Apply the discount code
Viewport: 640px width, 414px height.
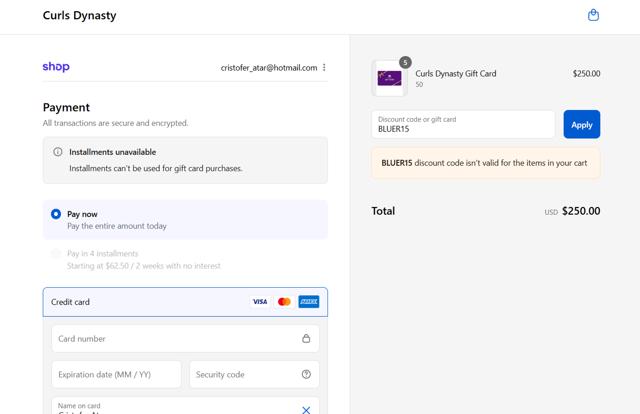click(x=582, y=124)
